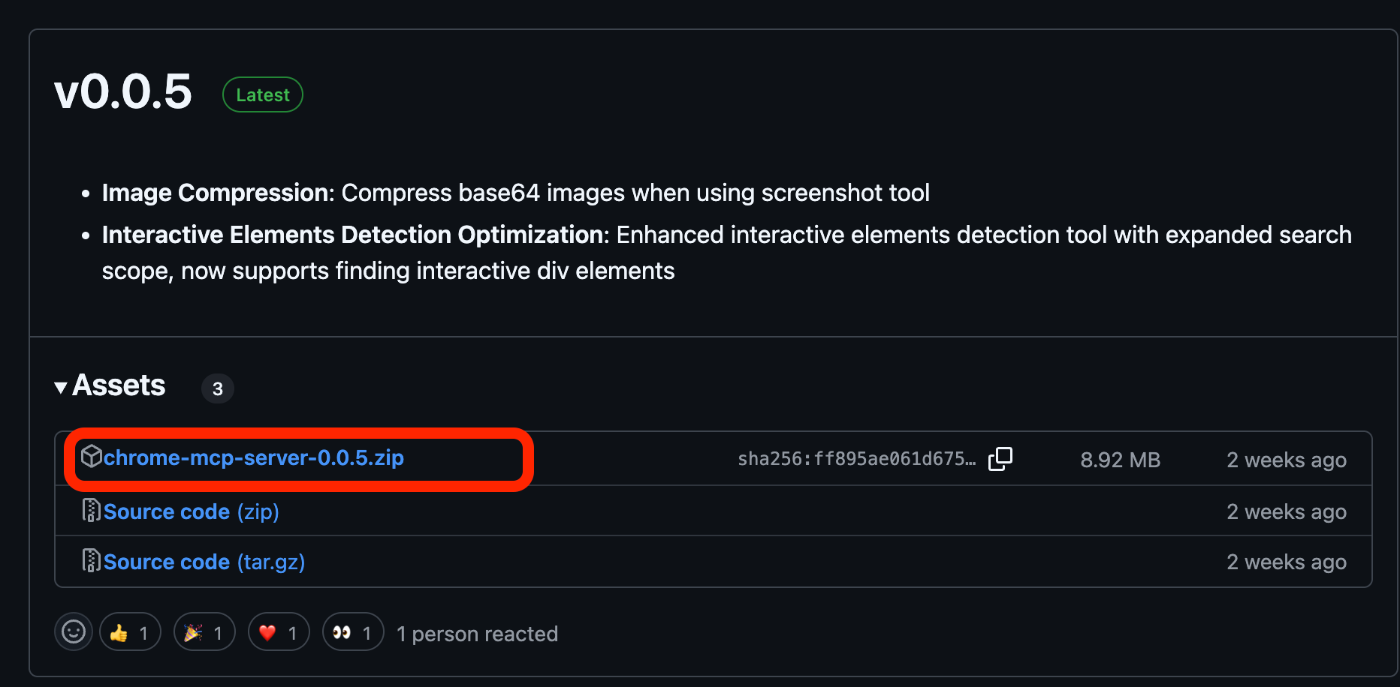Download Source code (zip)
The width and height of the screenshot is (1400, 687).
pos(191,511)
